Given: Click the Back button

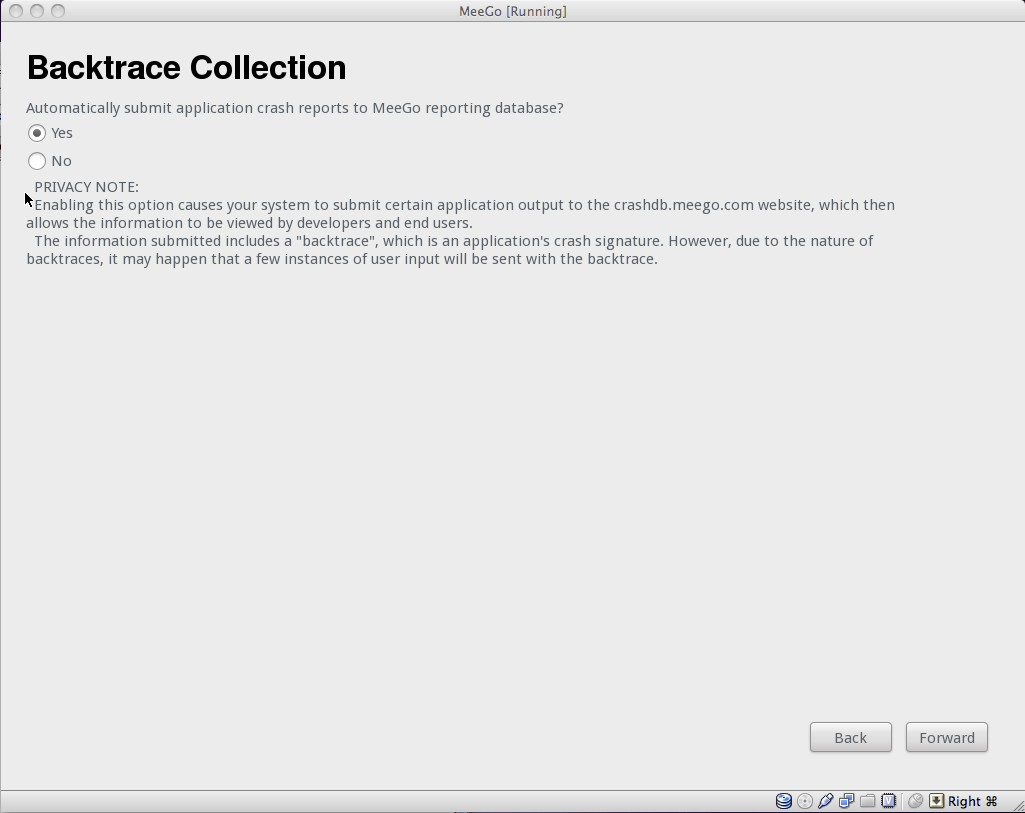Looking at the screenshot, I should (850, 737).
